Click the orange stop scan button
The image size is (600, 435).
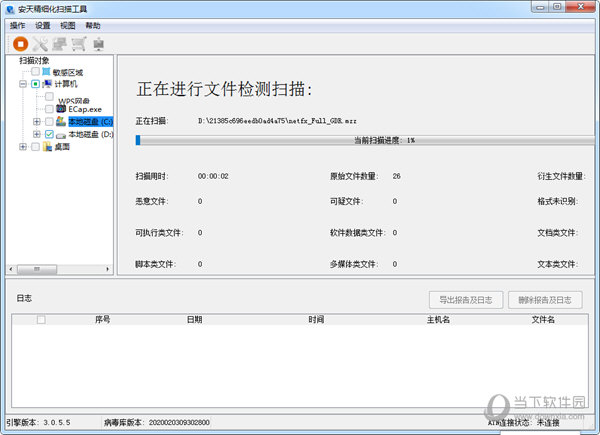click(21, 44)
